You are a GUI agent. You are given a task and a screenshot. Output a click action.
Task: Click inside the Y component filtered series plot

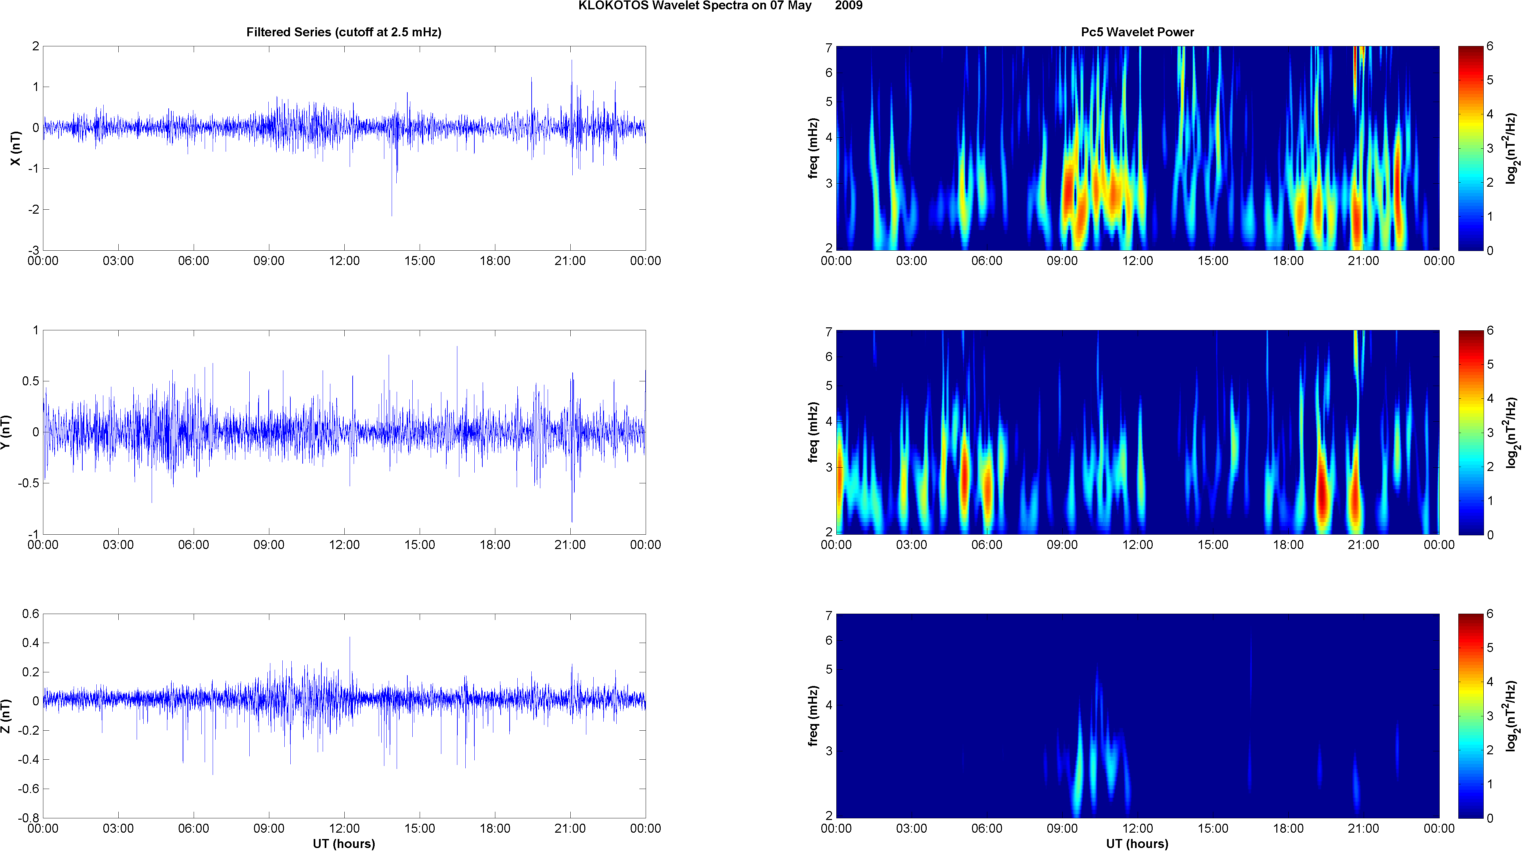[x=344, y=432]
